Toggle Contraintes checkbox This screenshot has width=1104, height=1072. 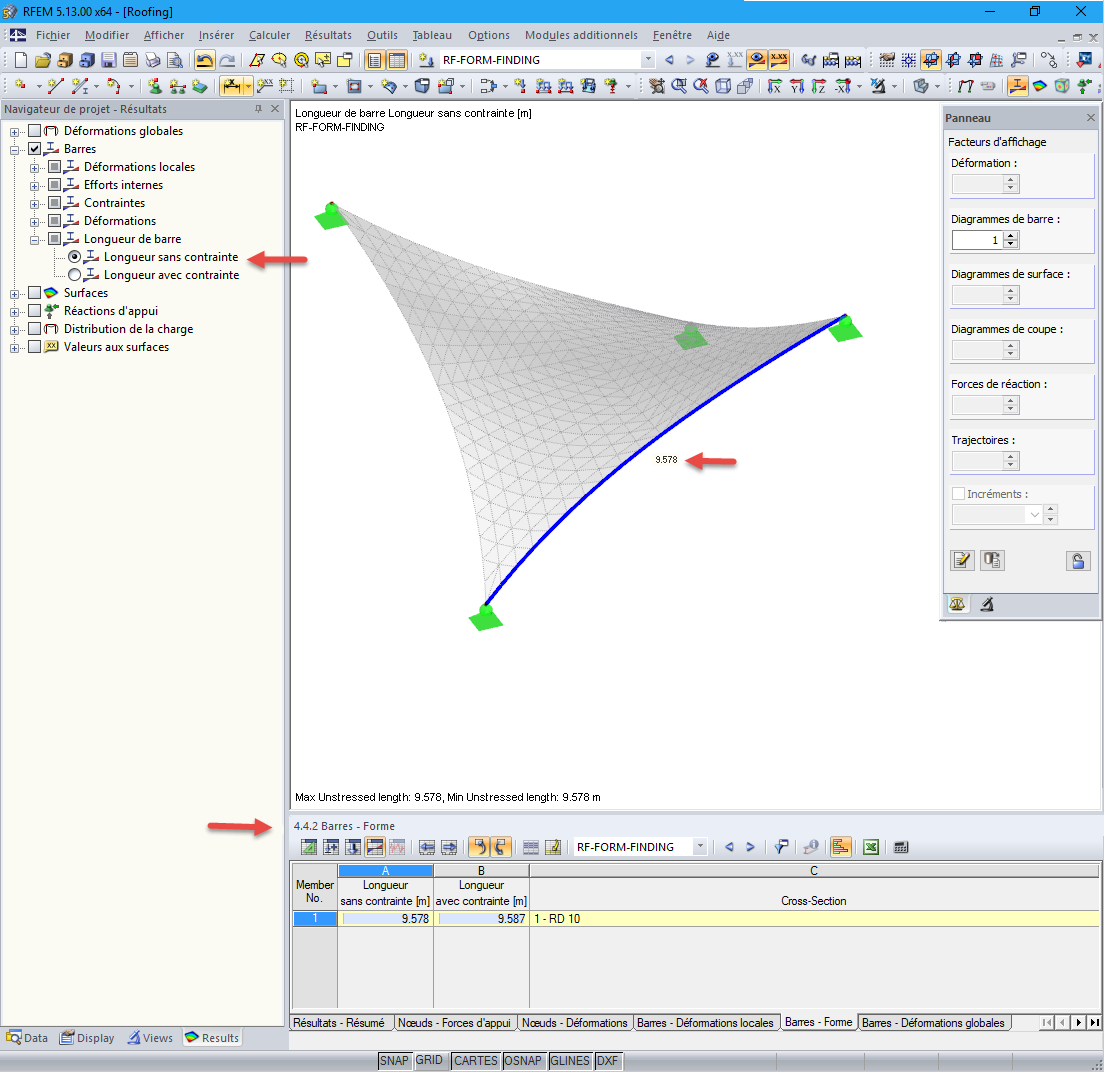tap(54, 203)
